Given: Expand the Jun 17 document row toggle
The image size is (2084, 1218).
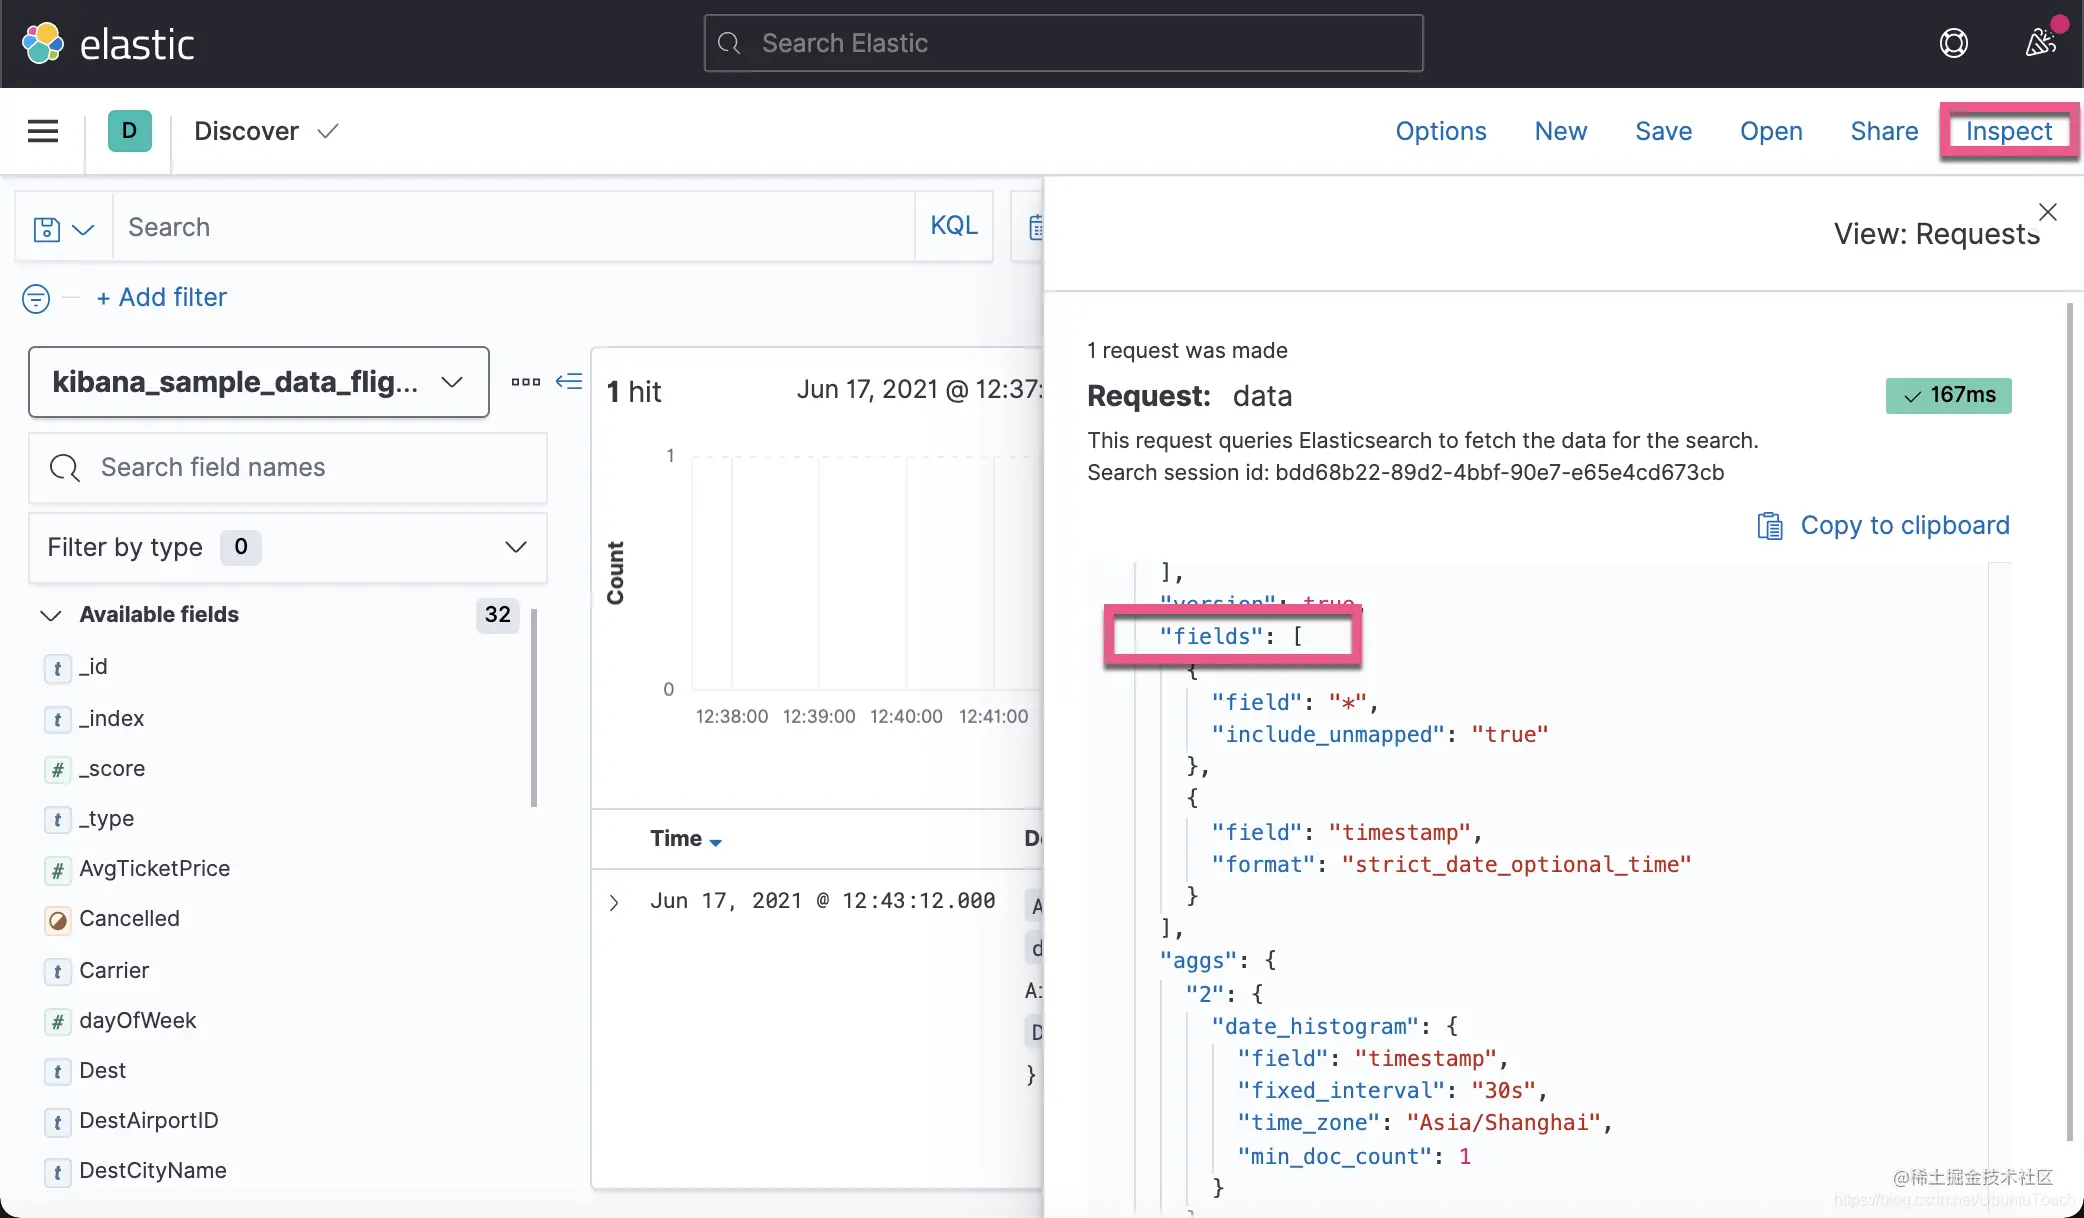Looking at the screenshot, I should (x=613, y=901).
